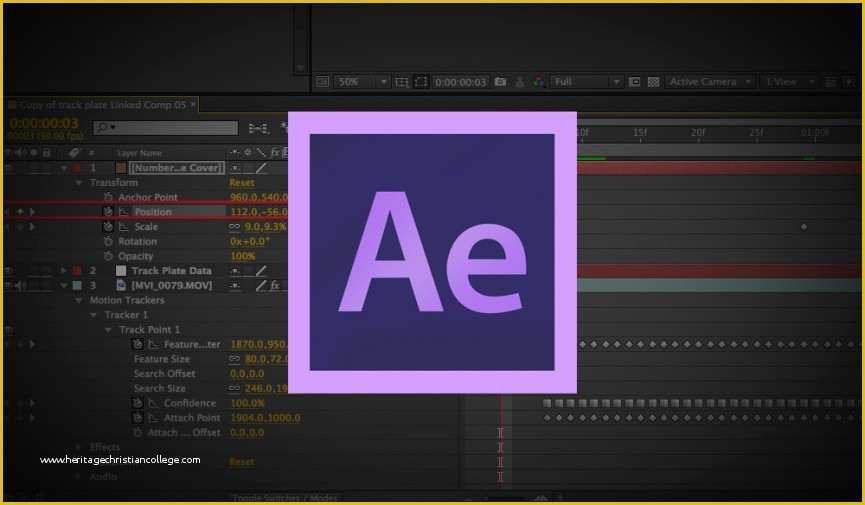Open graph editor for Position property
This screenshot has height=505, width=865.
(x=124, y=212)
